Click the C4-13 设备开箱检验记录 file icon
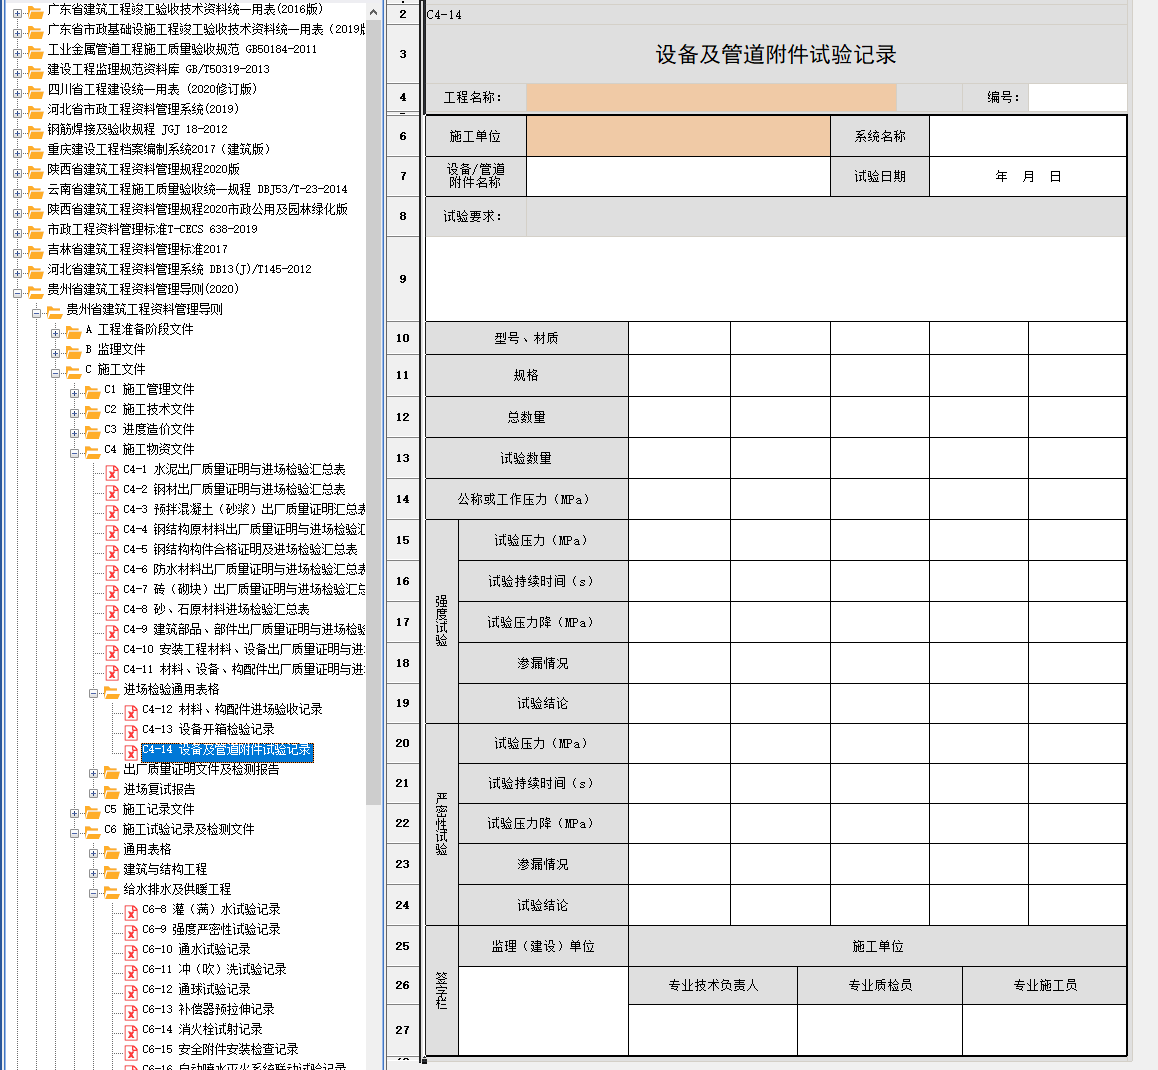 pos(131,732)
